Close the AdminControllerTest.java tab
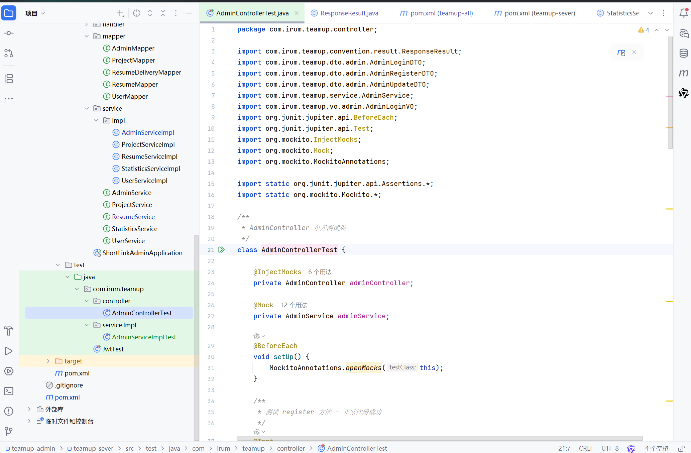 (297, 13)
